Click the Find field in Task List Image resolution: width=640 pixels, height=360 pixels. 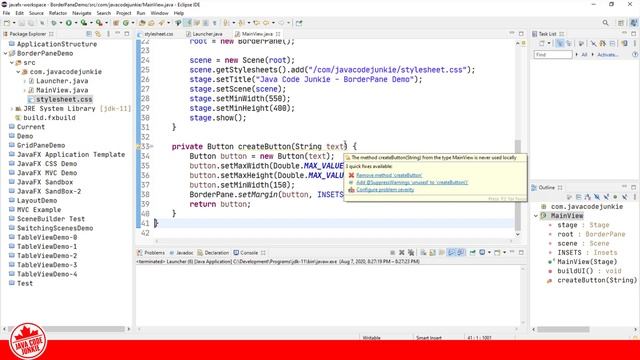coord(553,54)
